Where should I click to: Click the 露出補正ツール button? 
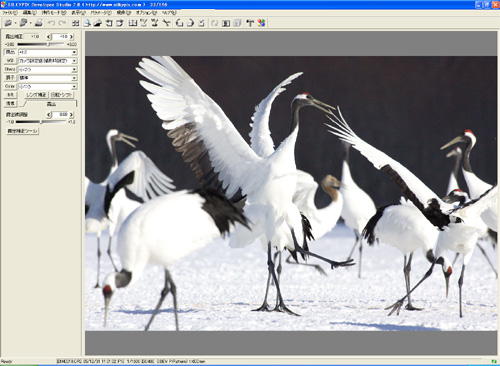tap(23, 131)
